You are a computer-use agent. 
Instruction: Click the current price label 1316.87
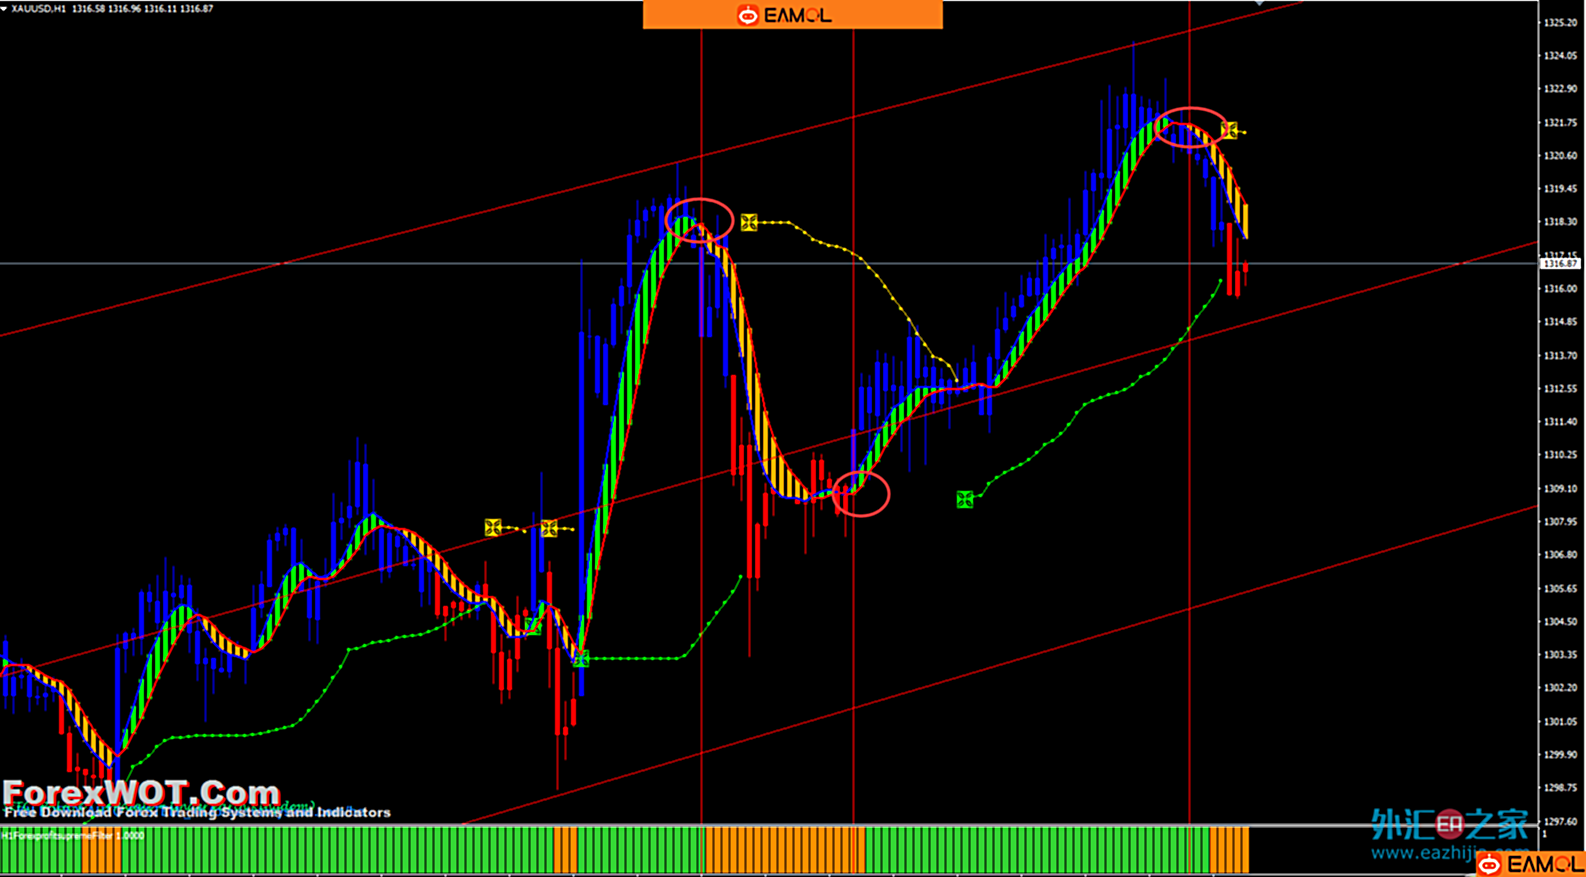click(1559, 264)
